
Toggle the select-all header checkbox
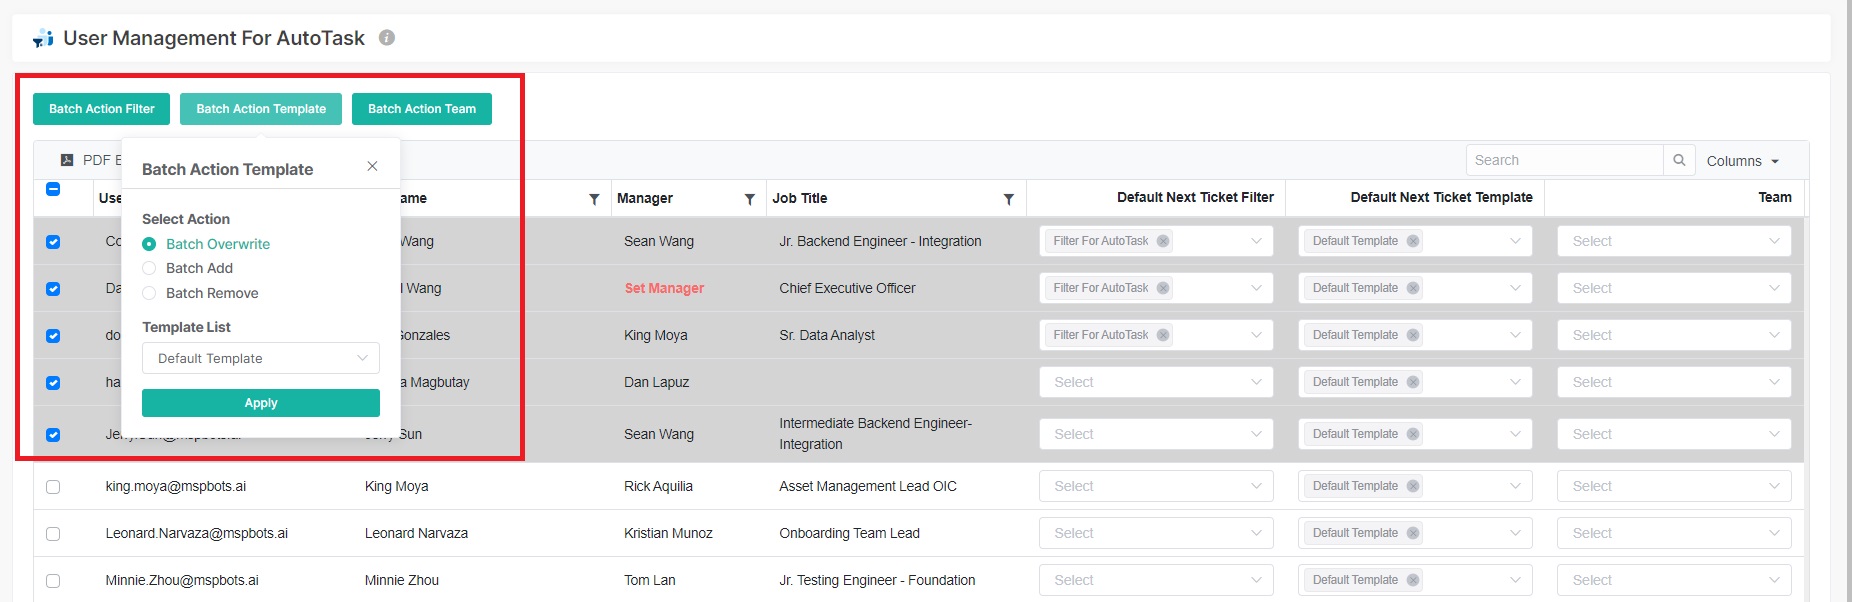(x=53, y=189)
